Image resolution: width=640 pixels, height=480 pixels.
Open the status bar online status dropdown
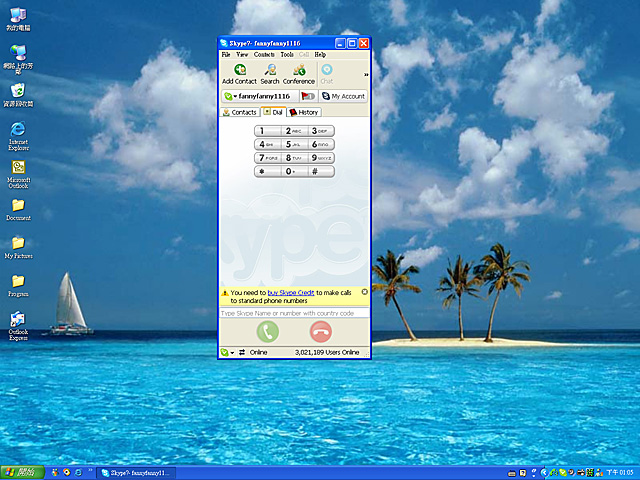(x=227, y=352)
